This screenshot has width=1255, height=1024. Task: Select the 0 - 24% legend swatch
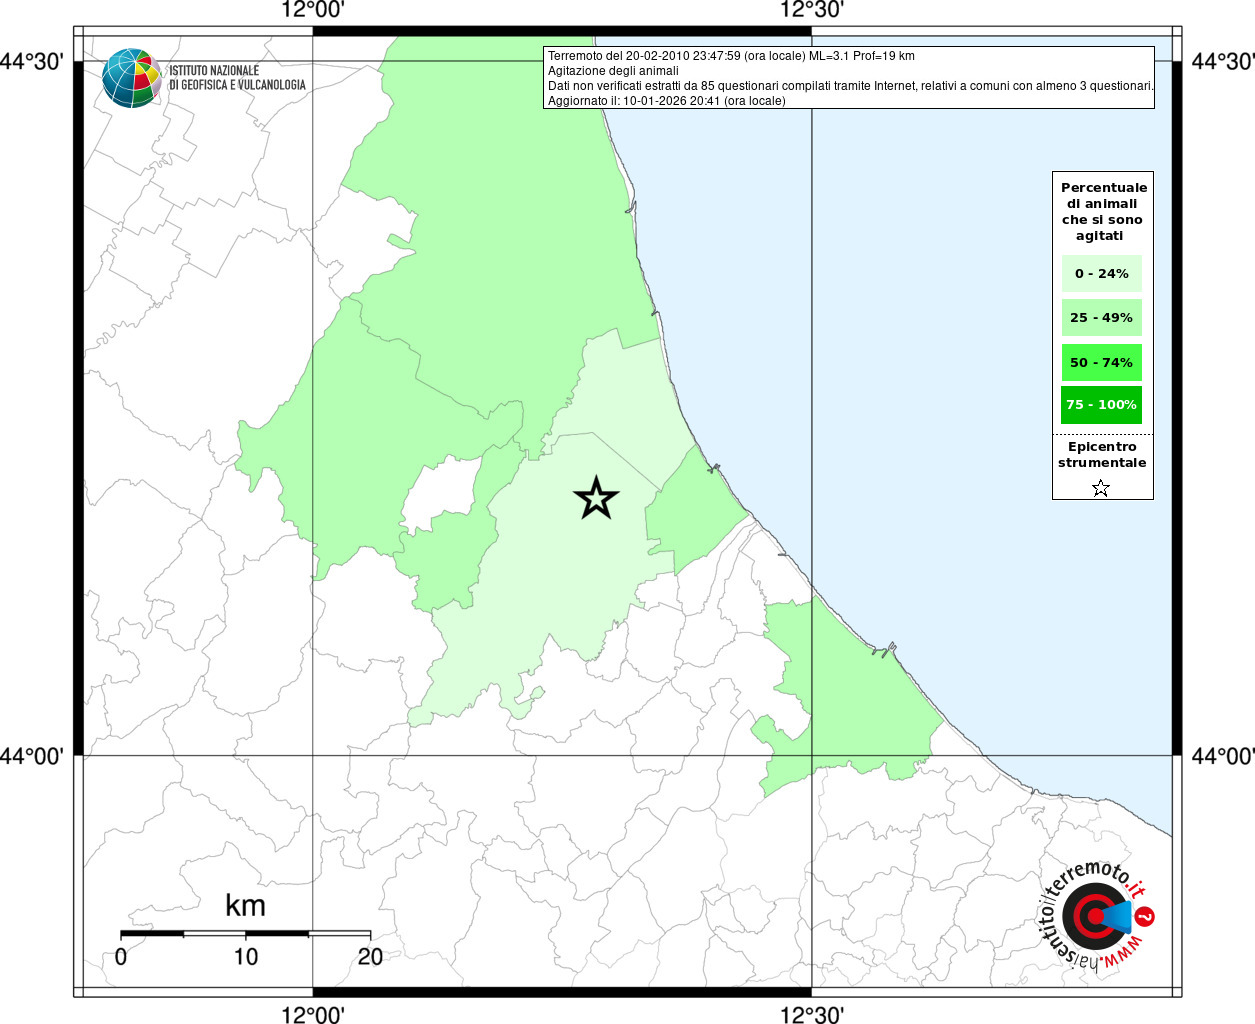(x=1101, y=273)
